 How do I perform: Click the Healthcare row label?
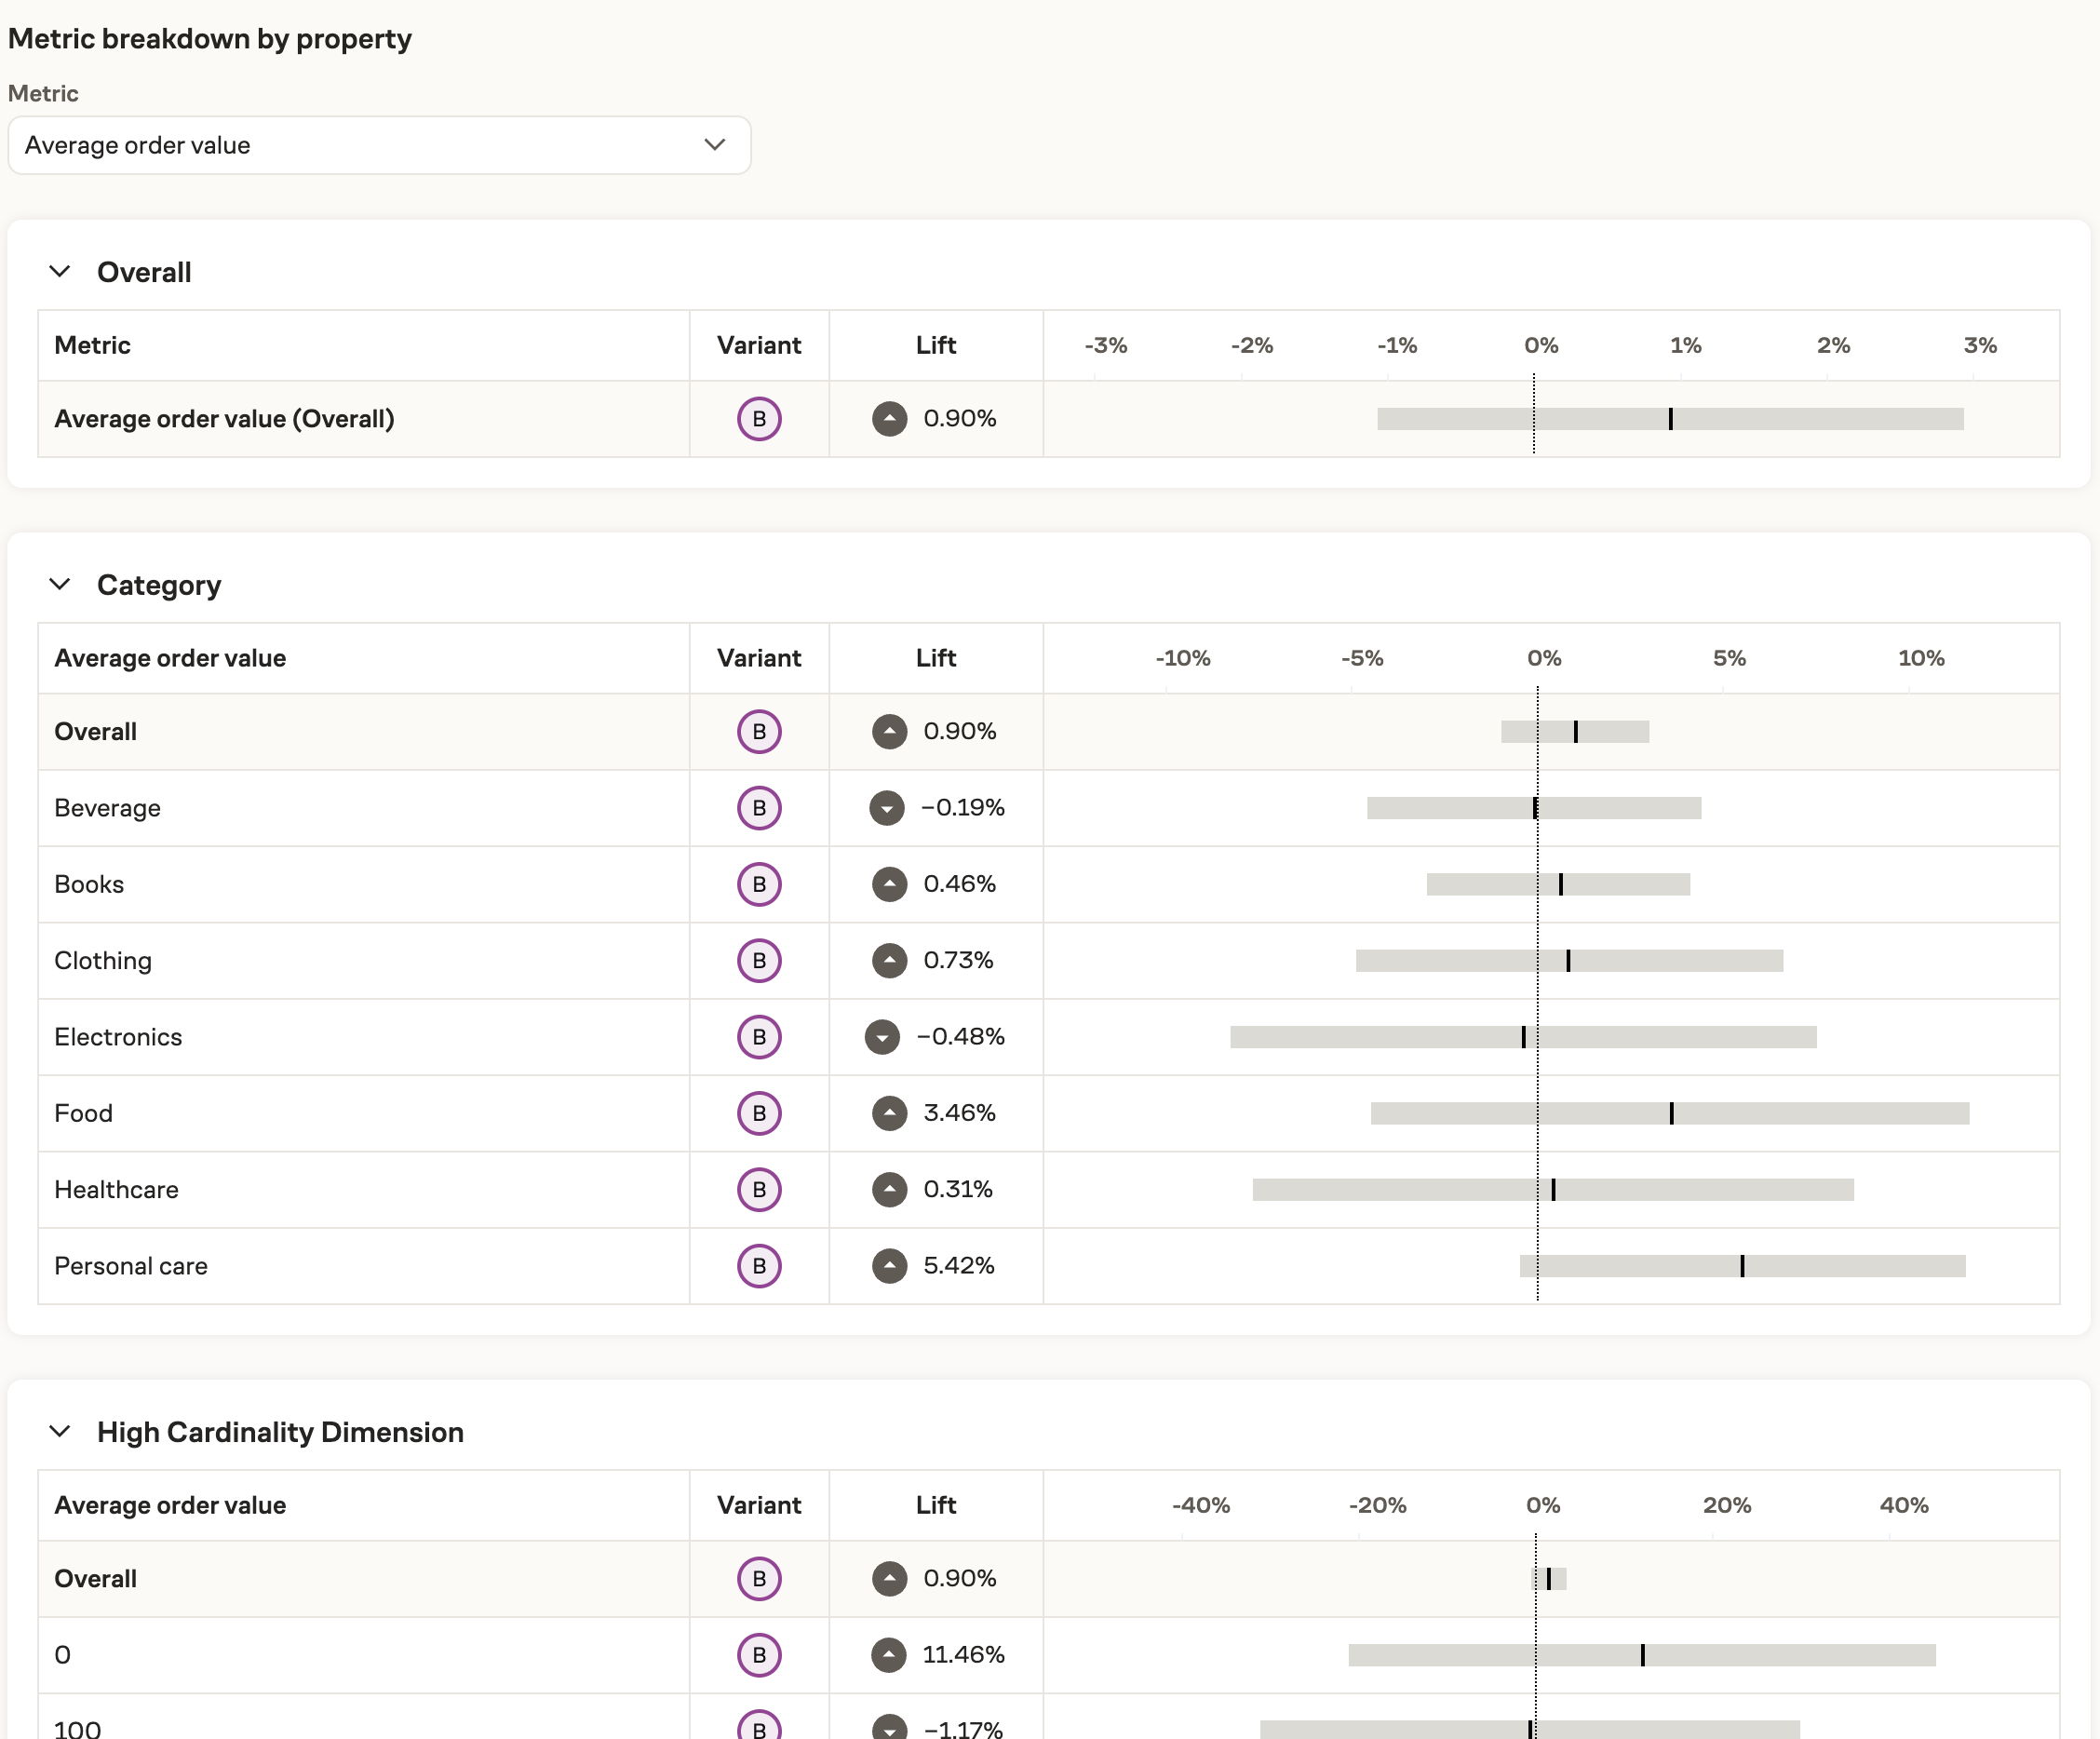[x=116, y=1190]
